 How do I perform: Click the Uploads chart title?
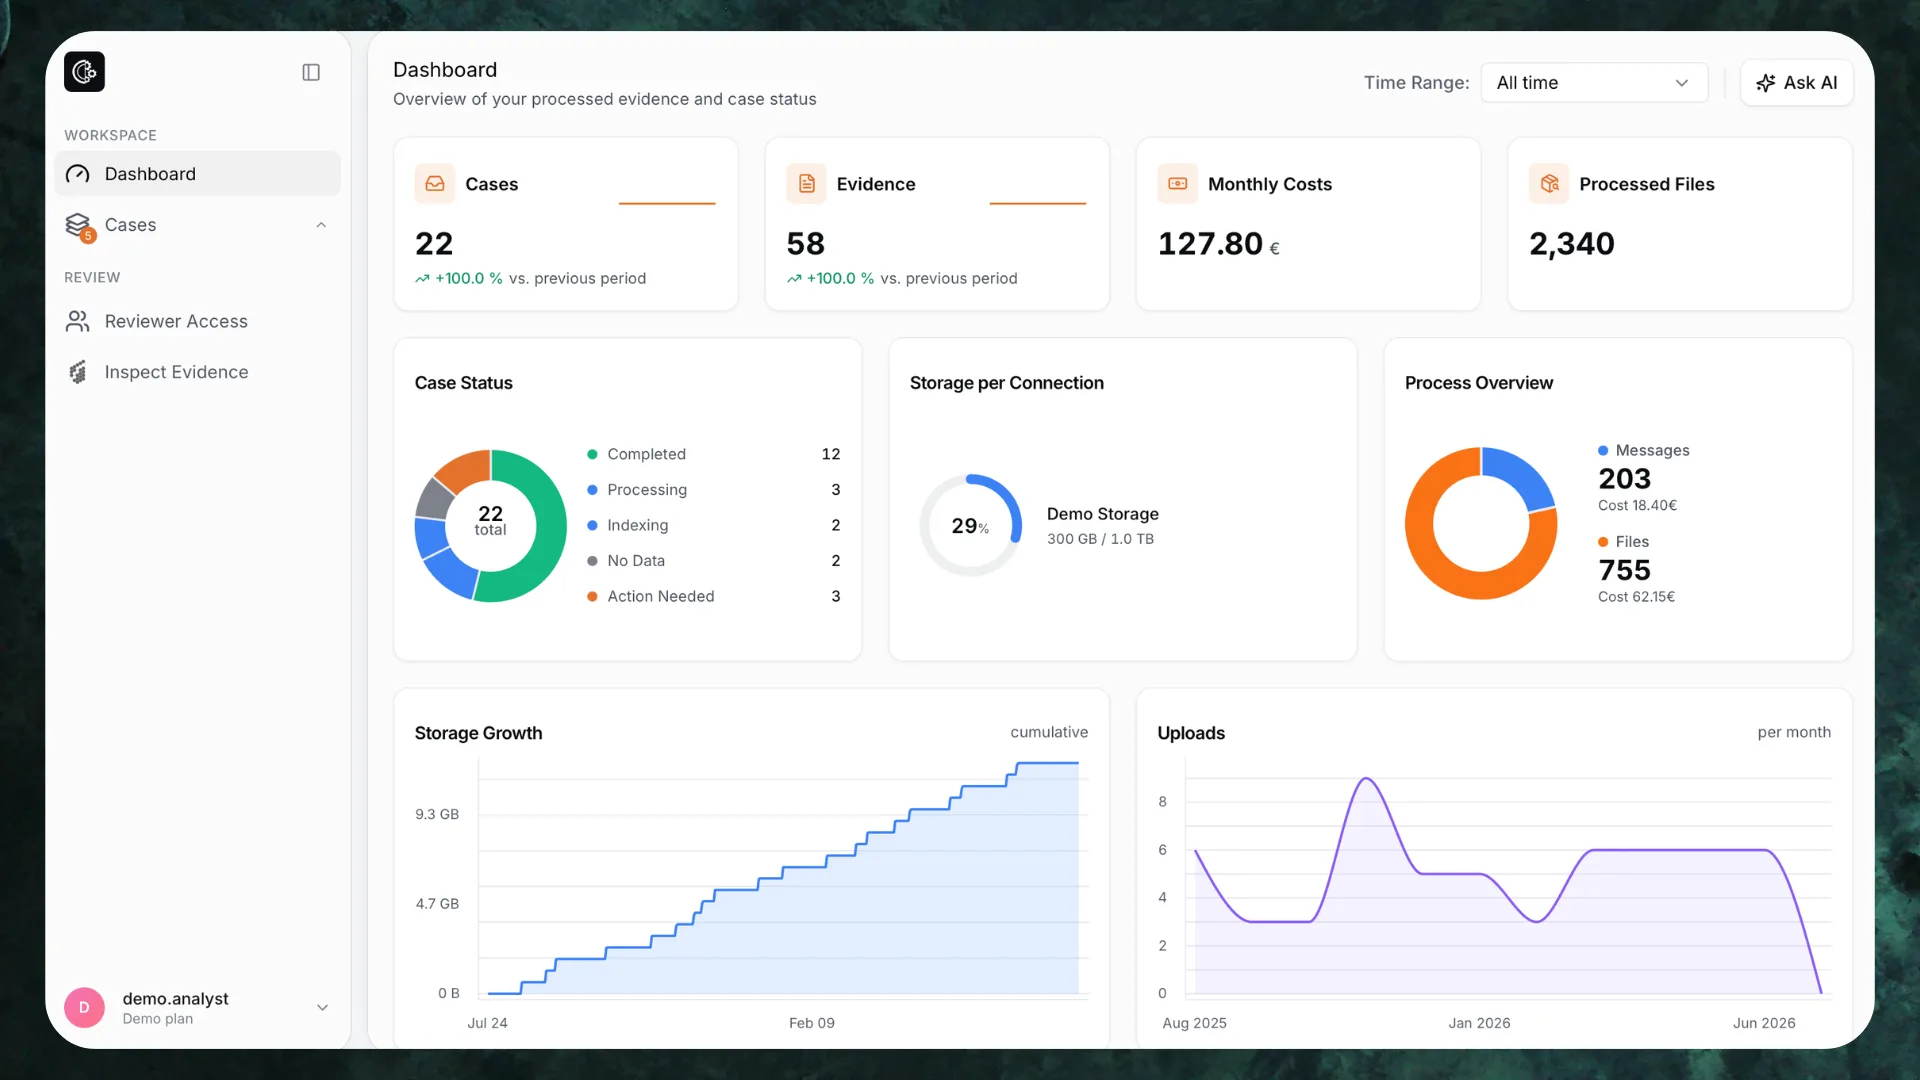click(1190, 733)
